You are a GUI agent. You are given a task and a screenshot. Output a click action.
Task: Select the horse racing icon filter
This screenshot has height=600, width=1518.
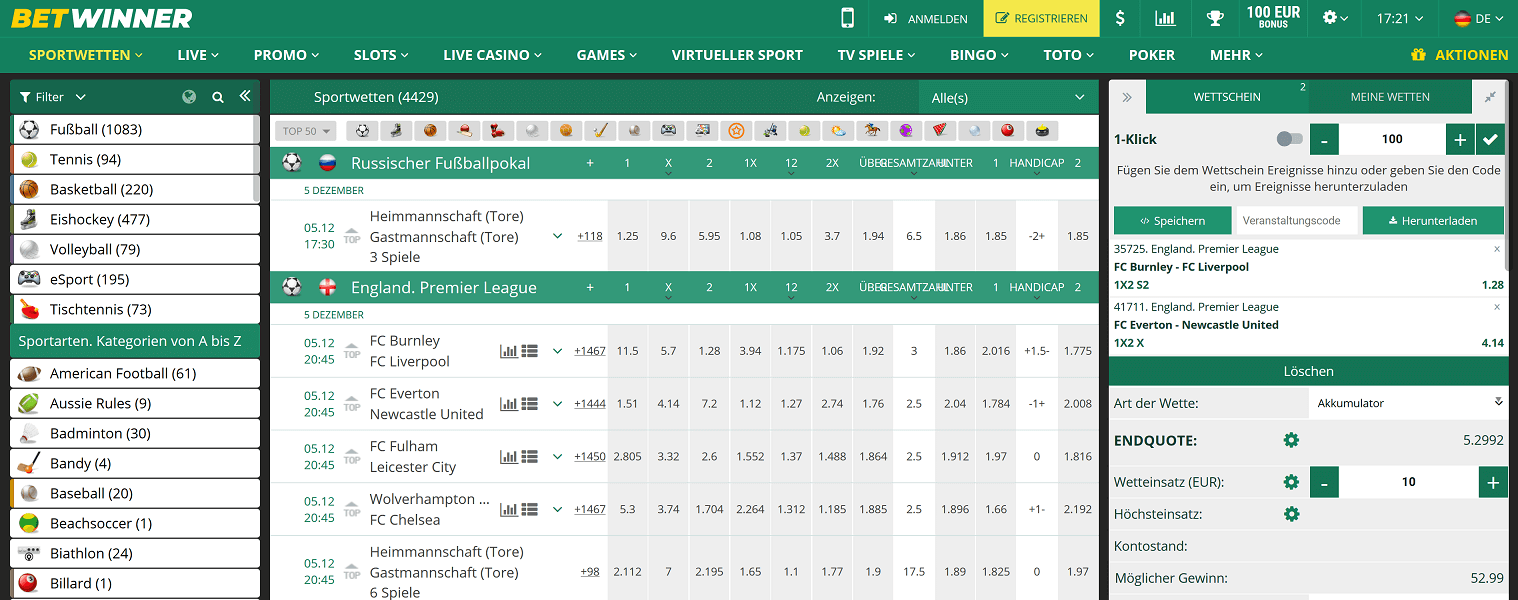pyautogui.click(x=872, y=131)
